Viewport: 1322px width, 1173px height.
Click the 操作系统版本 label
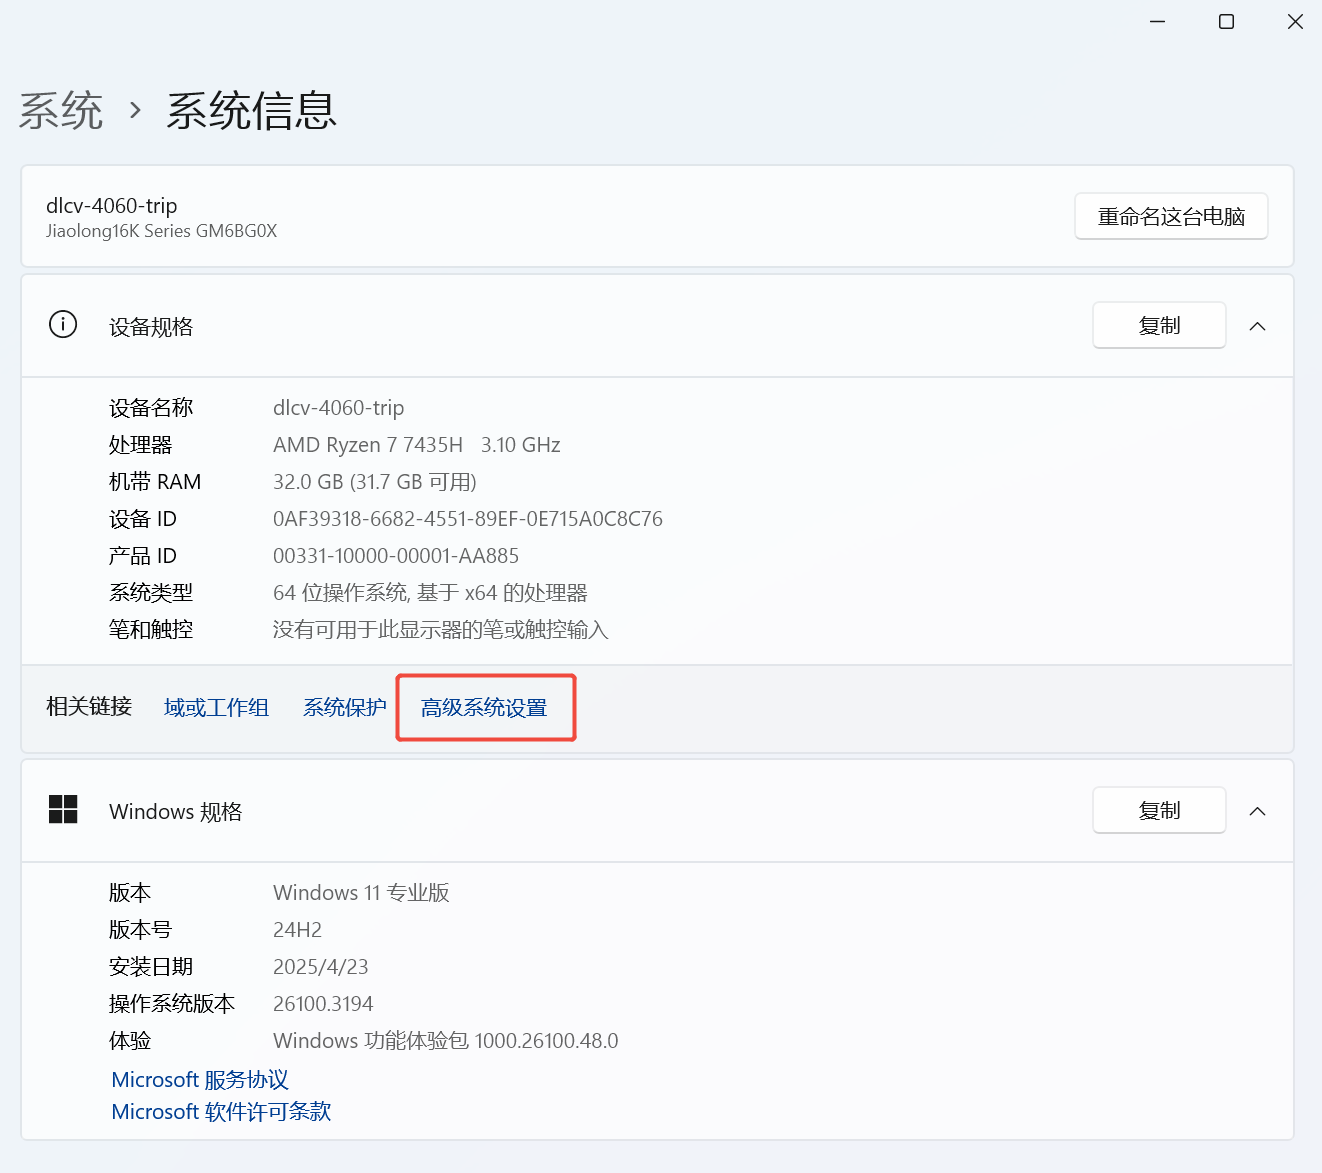coord(172,1004)
